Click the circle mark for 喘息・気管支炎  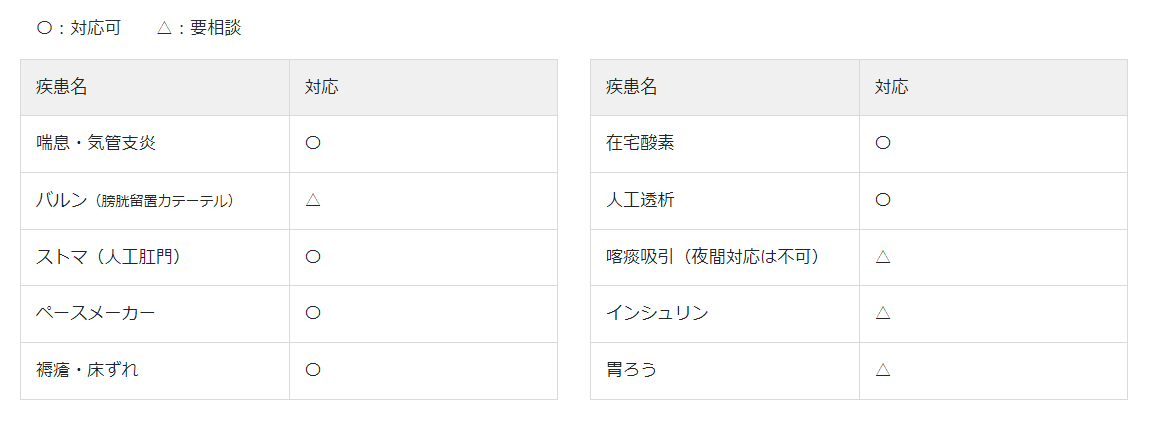tap(313, 143)
